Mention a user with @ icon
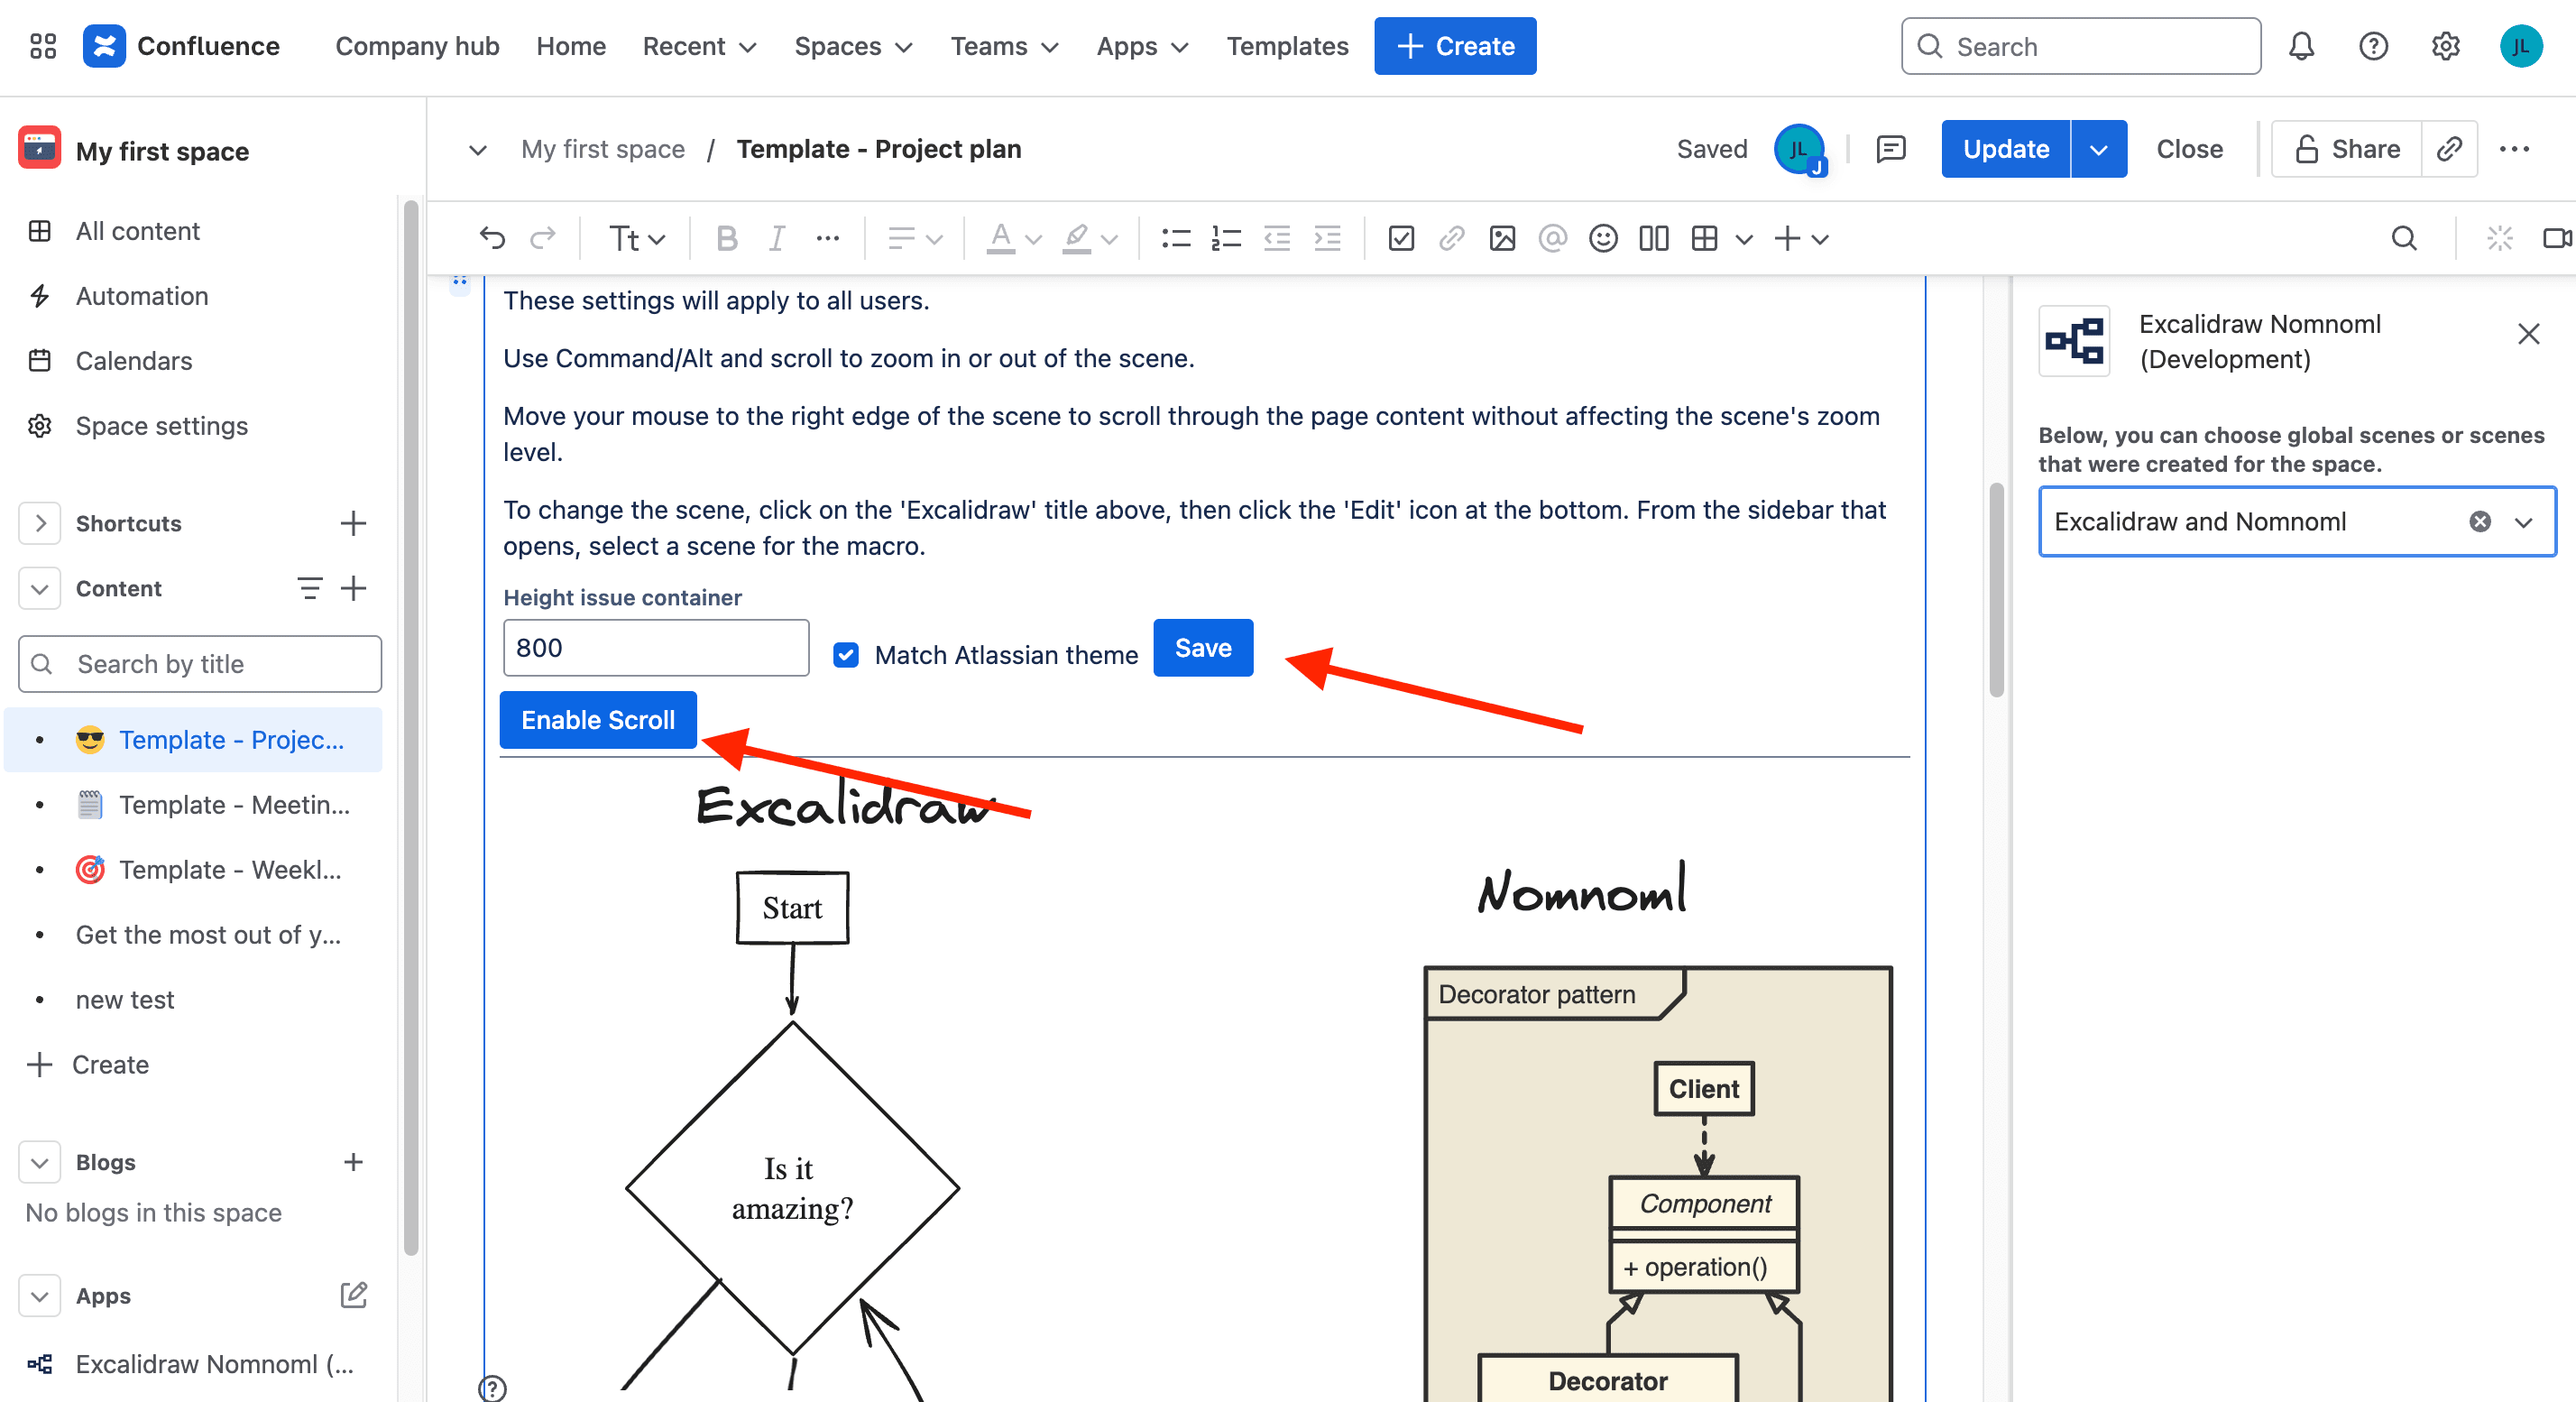The height and width of the screenshot is (1402, 2576). coord(1553,238)
